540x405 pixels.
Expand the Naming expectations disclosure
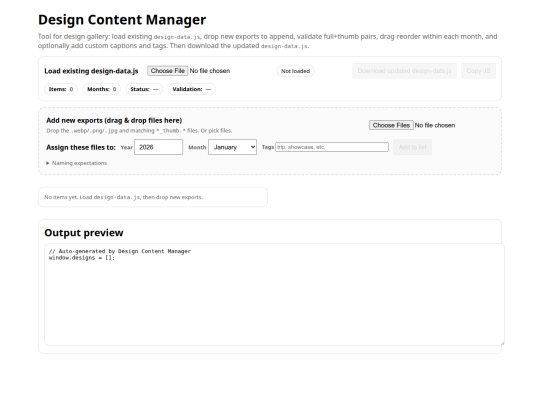coord(76,163)
